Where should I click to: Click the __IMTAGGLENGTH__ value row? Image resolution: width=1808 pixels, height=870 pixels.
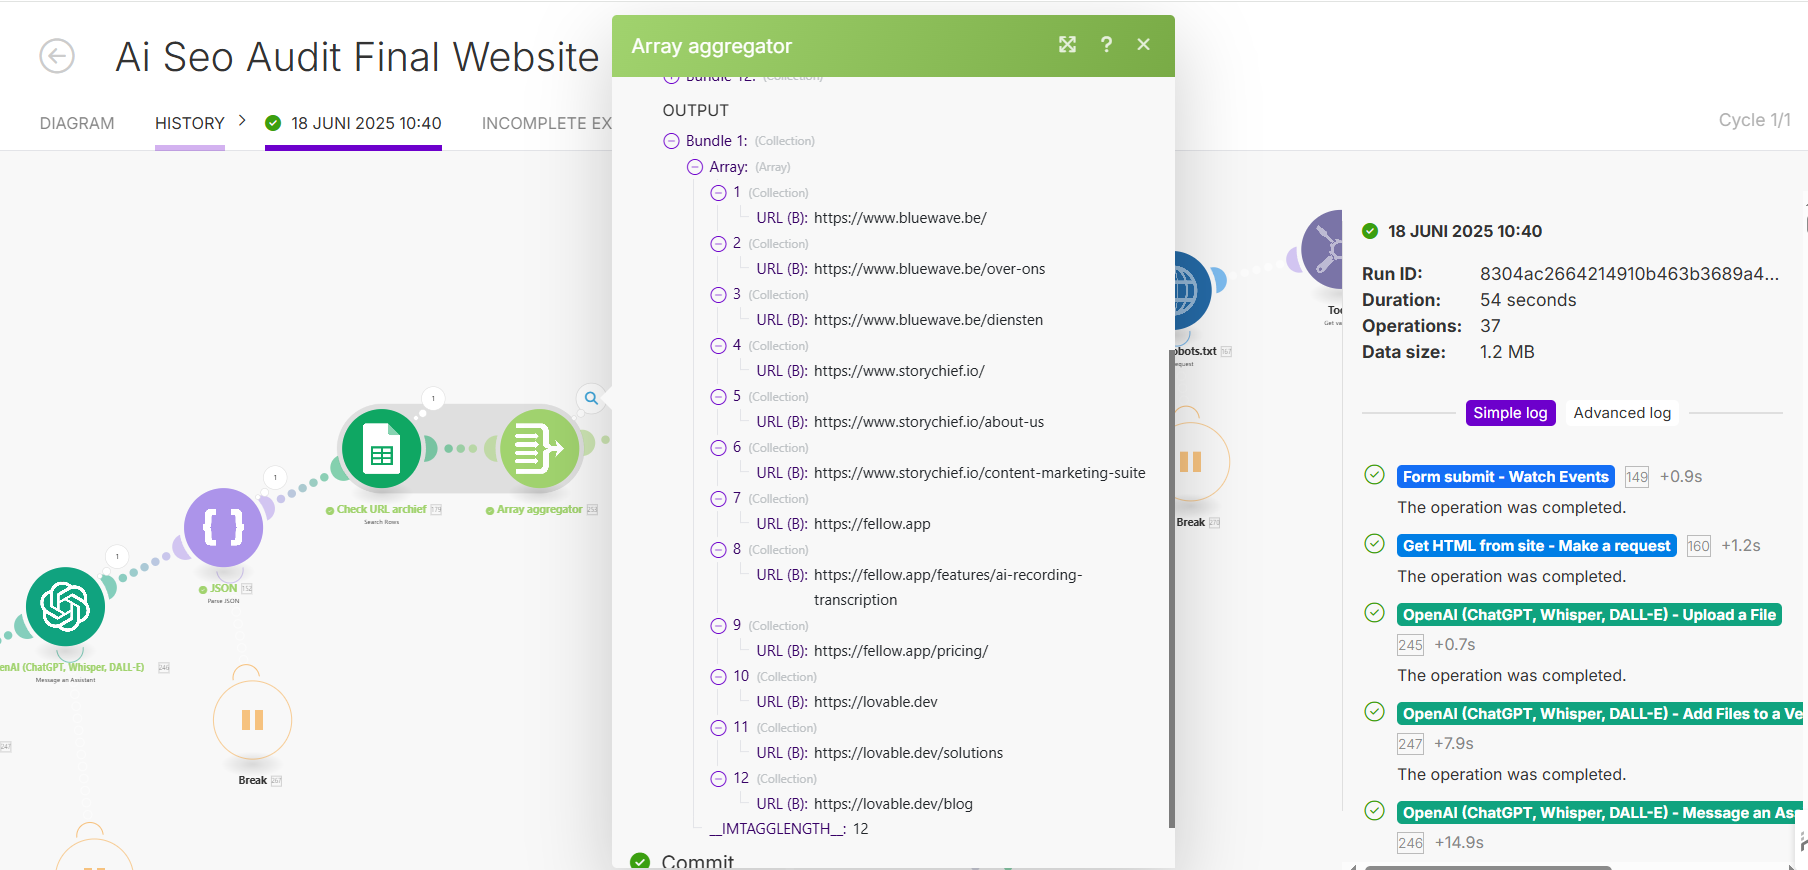pos(789,829)
